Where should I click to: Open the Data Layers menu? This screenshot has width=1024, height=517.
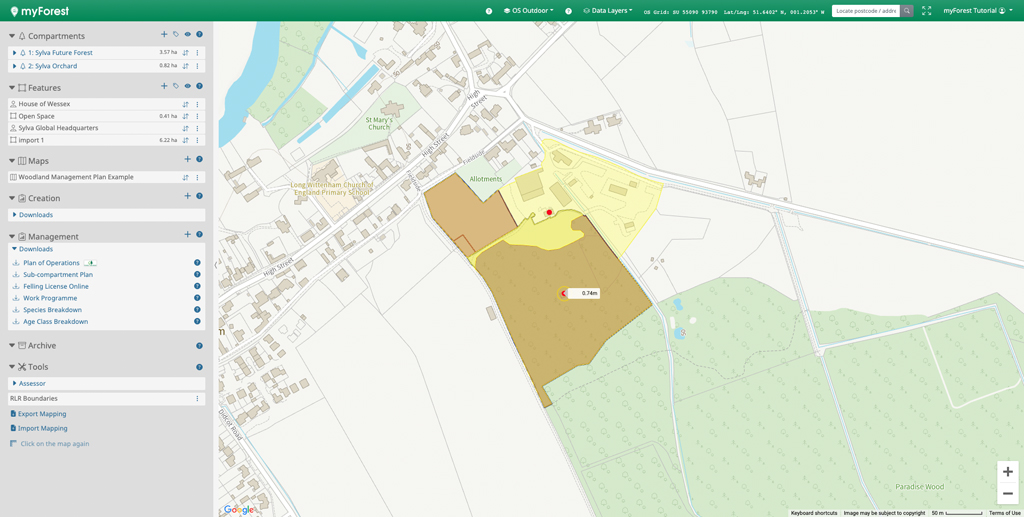pyautogui.click(x=609, y=11)
